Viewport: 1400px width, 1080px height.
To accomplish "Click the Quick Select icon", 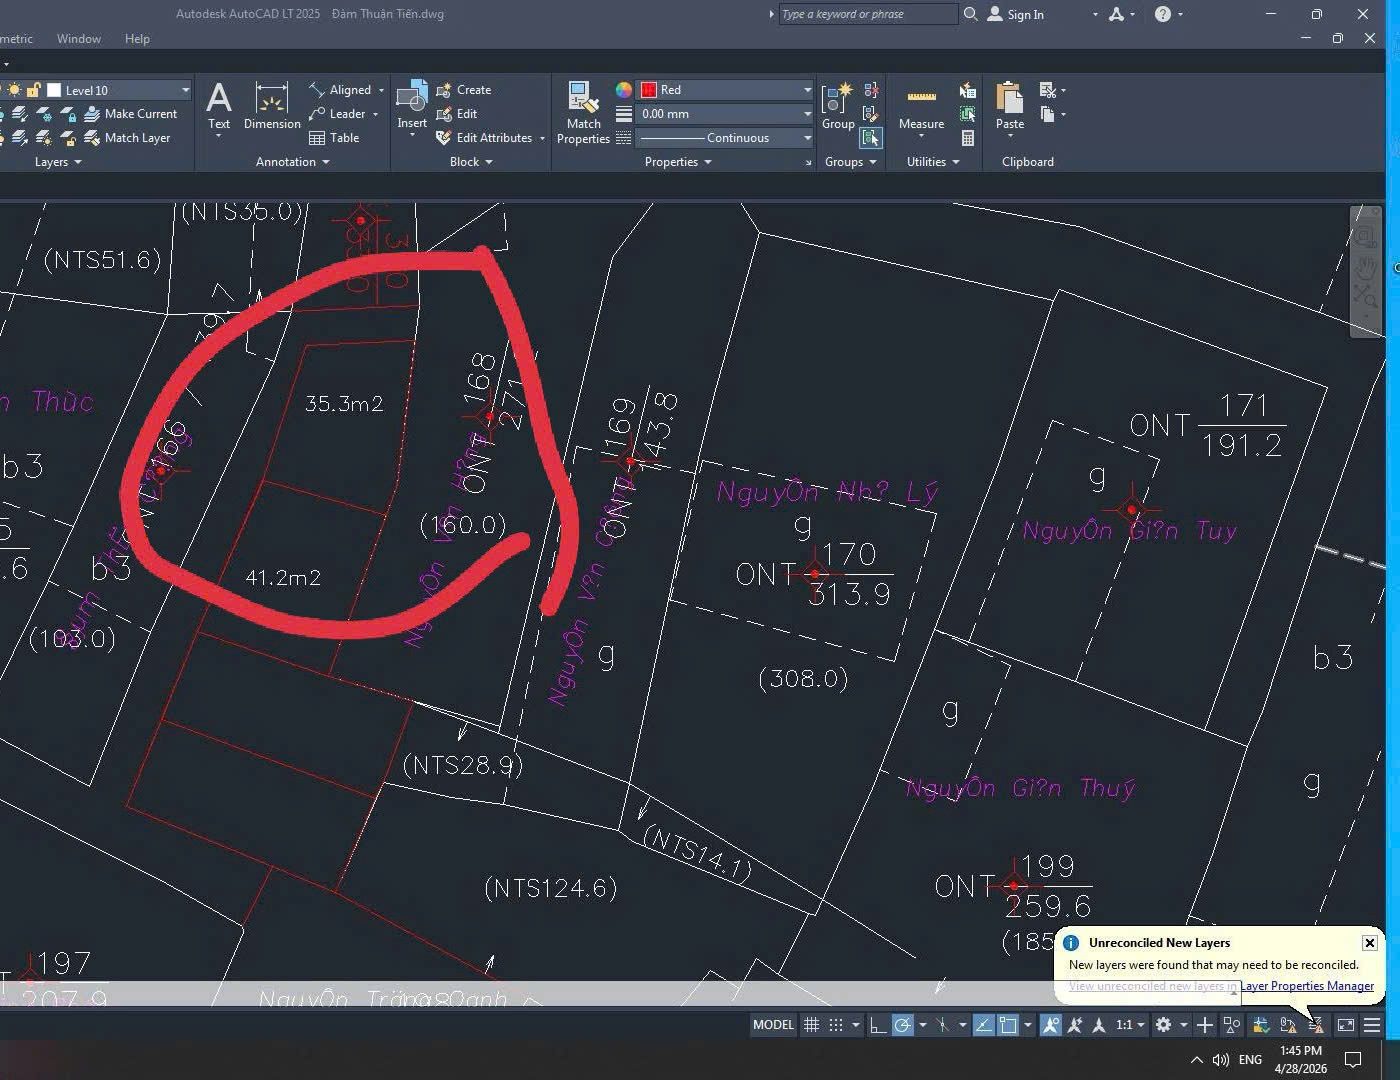I will click(967, 90).
